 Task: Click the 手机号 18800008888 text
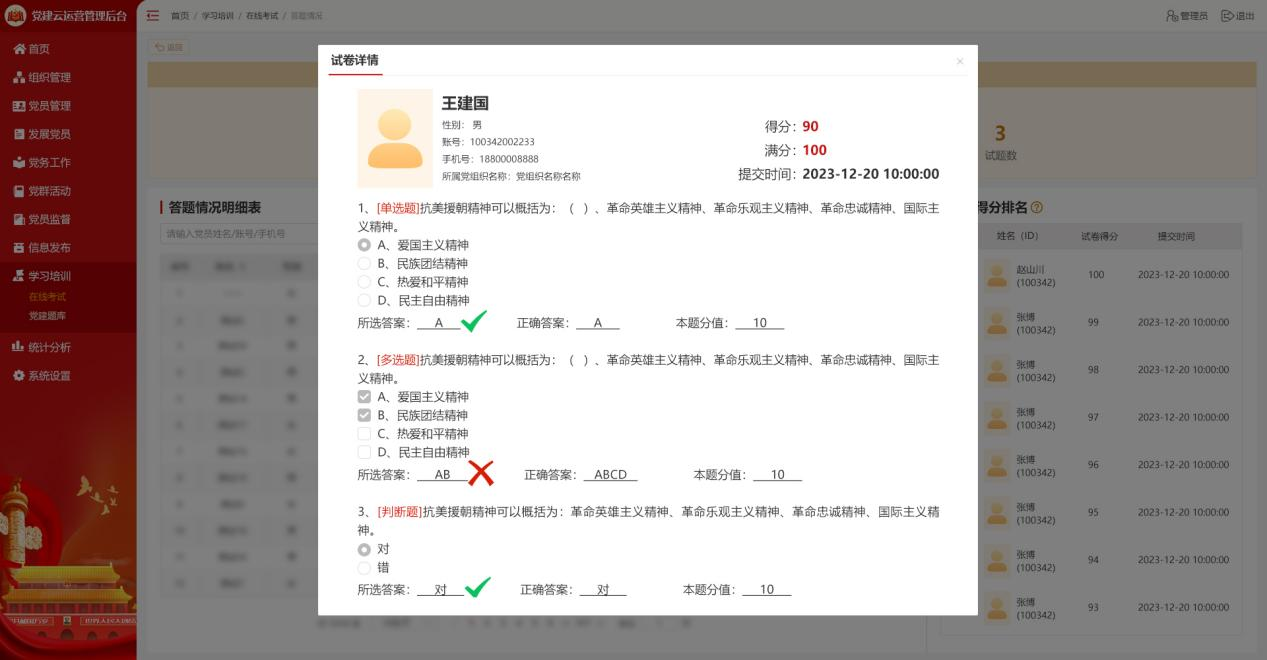coord(490,159)
